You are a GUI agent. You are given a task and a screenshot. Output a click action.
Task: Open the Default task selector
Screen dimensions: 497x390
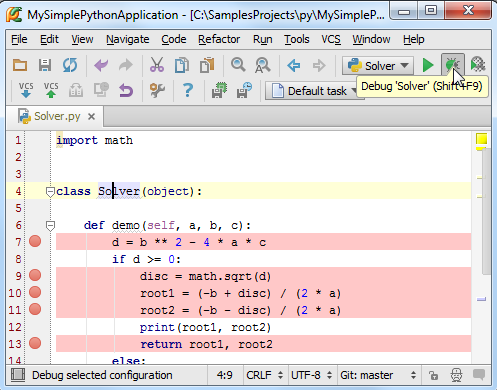point(312,91)
